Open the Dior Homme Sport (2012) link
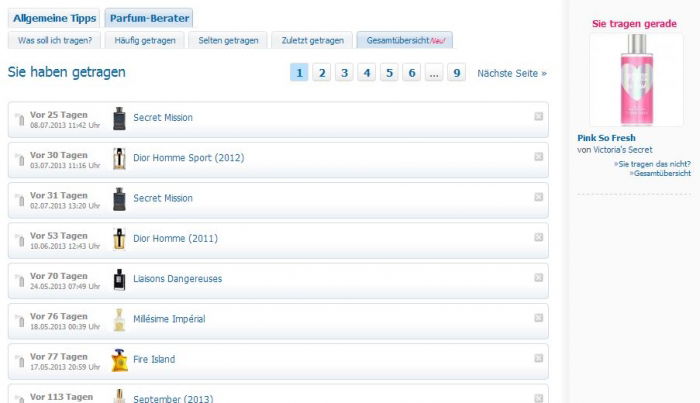This screenshot has height=403, width=700. 188,158
